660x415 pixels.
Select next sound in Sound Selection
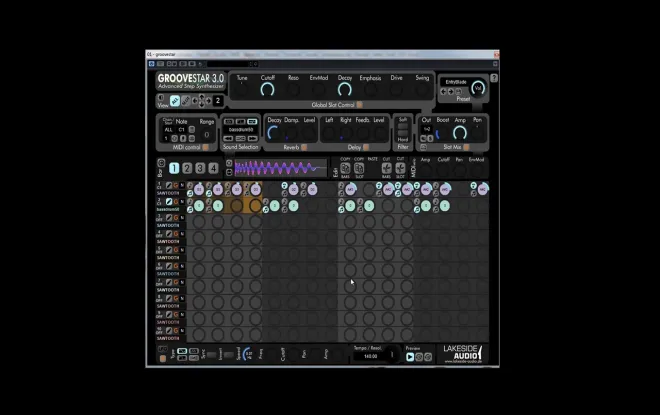tap(253, 138)
